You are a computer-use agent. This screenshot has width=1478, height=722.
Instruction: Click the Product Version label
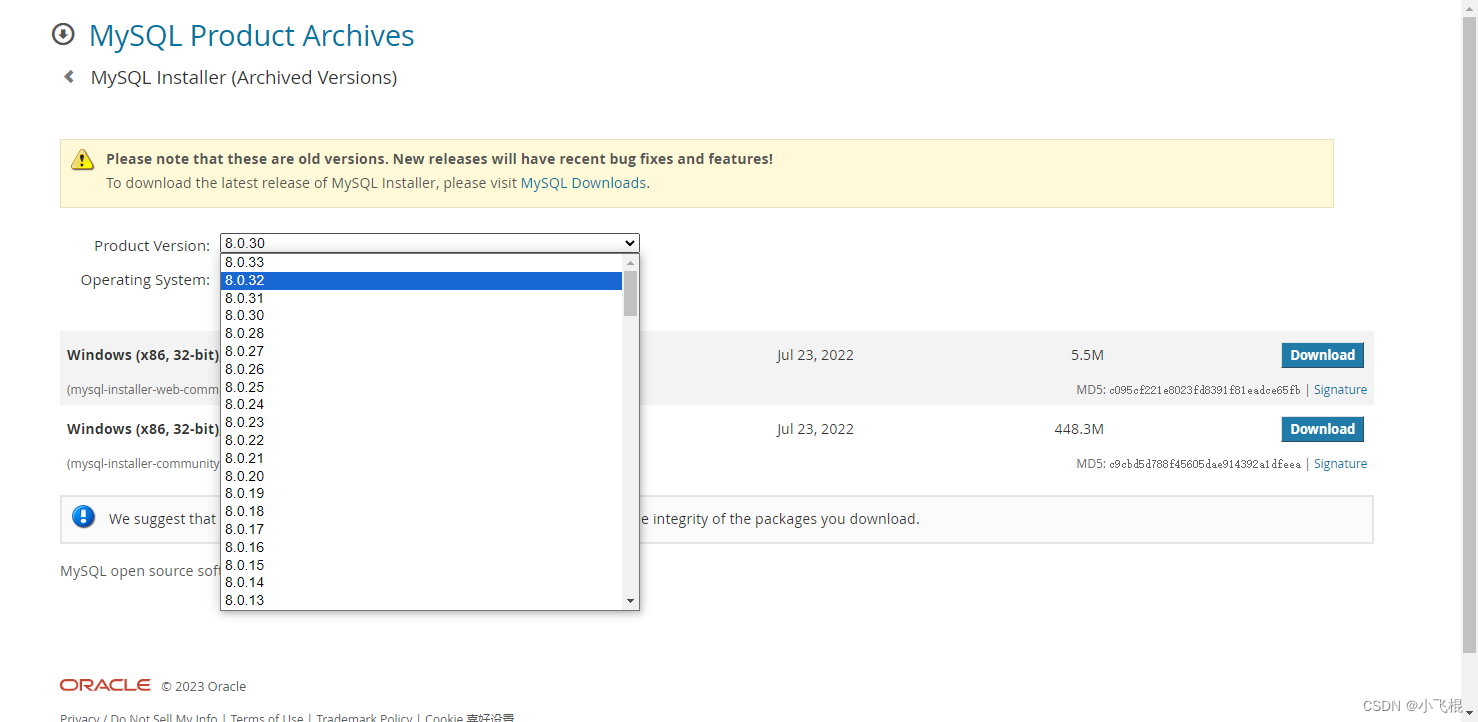[x=152, y=245]
